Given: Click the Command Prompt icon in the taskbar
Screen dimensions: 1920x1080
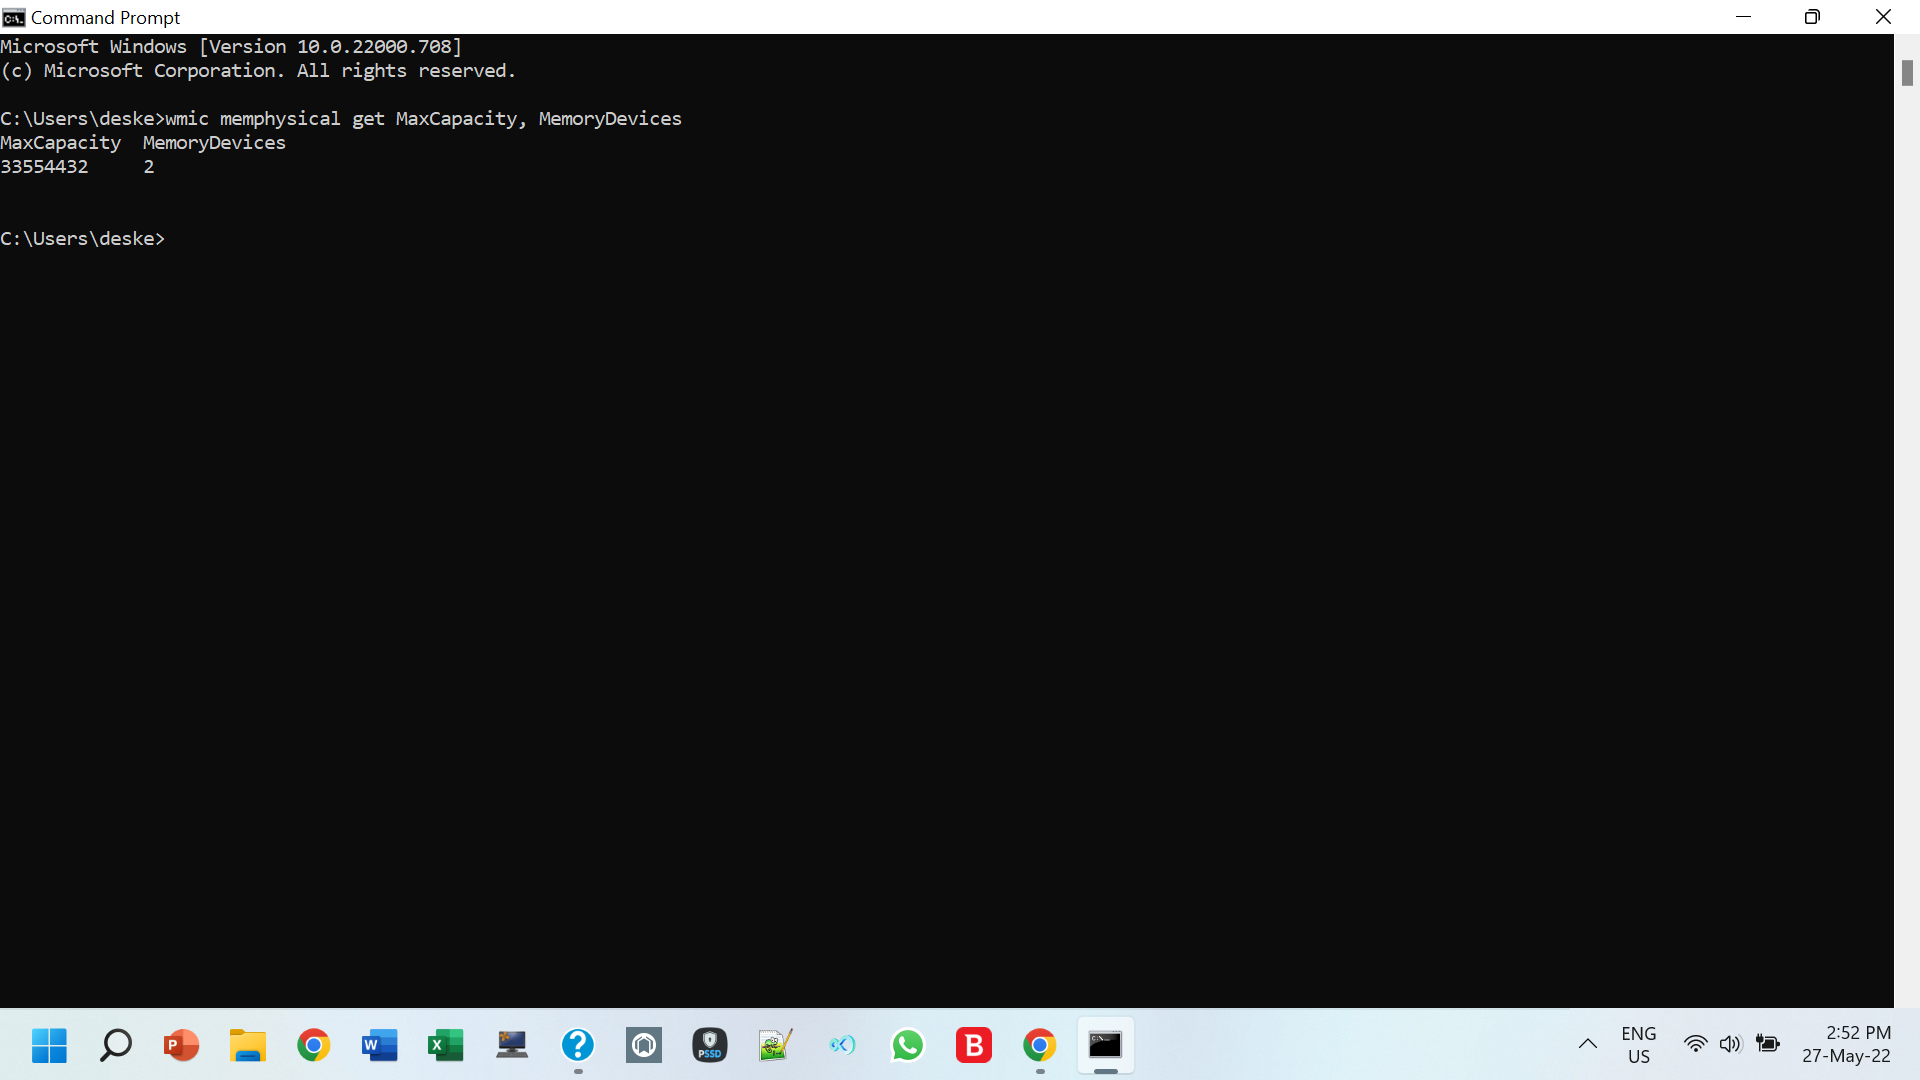Looking at the screenshot, I should 1105,1045.
